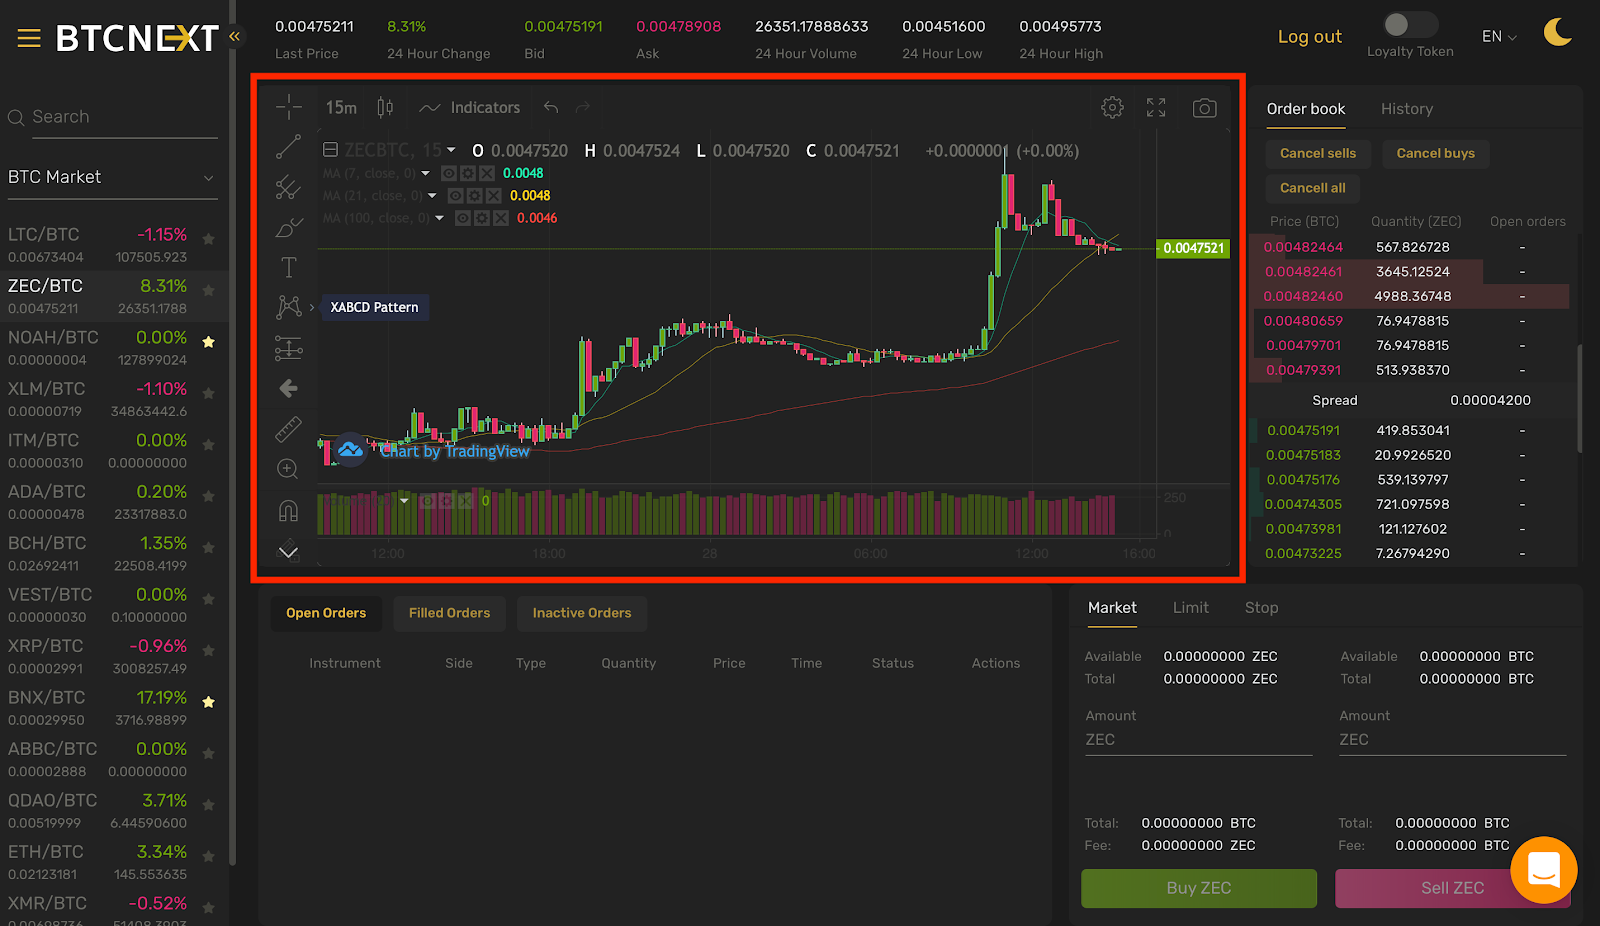Expand MA (21, close, 0) dropdown arrow
The height and width of the screenshot is (926, 1600).
coord(432,196)
